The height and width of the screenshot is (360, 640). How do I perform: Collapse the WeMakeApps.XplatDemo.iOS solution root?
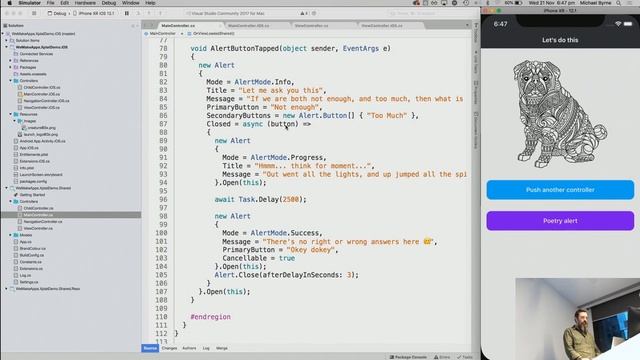coord(3,34)
